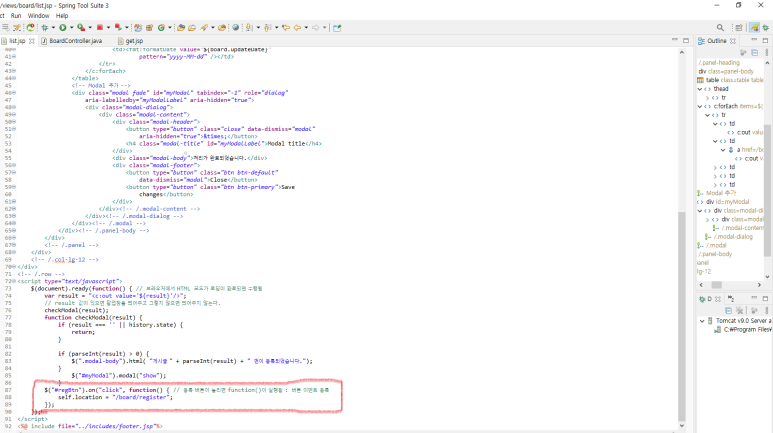
Task: Switch to the second Servers-area tab icon
Action: point(731,298)
